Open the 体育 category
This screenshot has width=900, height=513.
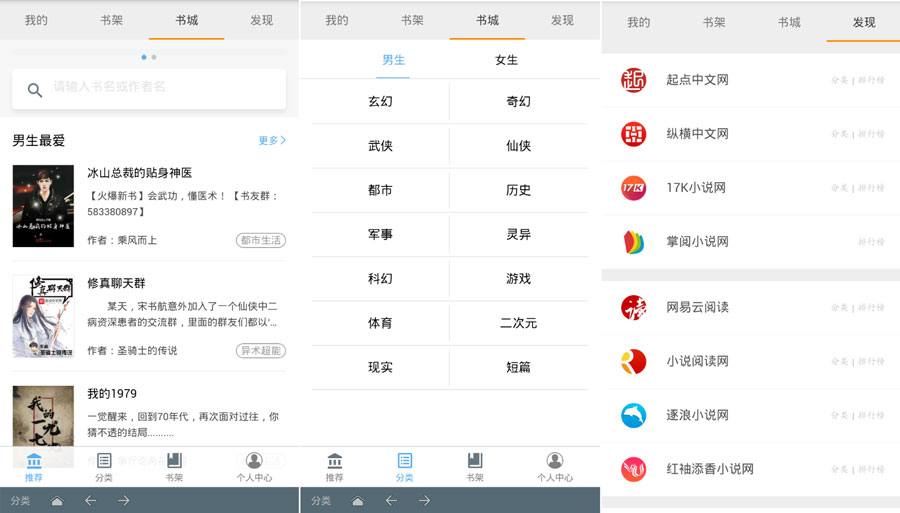[380, 322]
